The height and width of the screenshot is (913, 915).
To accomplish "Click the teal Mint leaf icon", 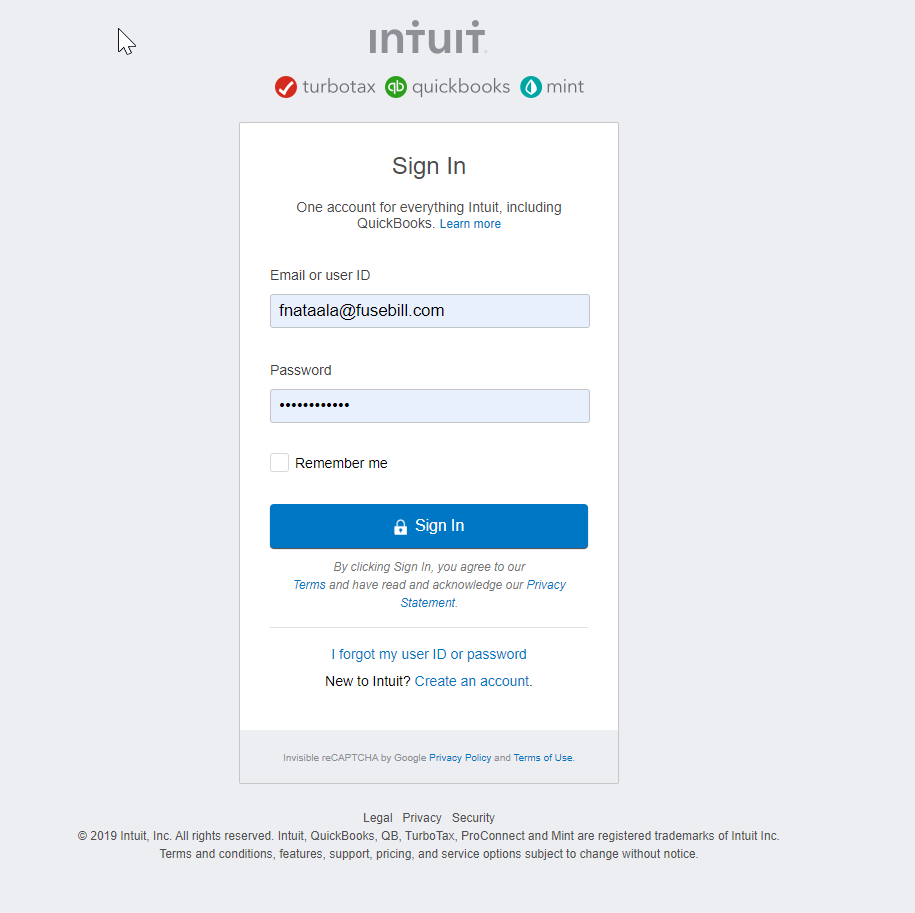I will point(531,87).
